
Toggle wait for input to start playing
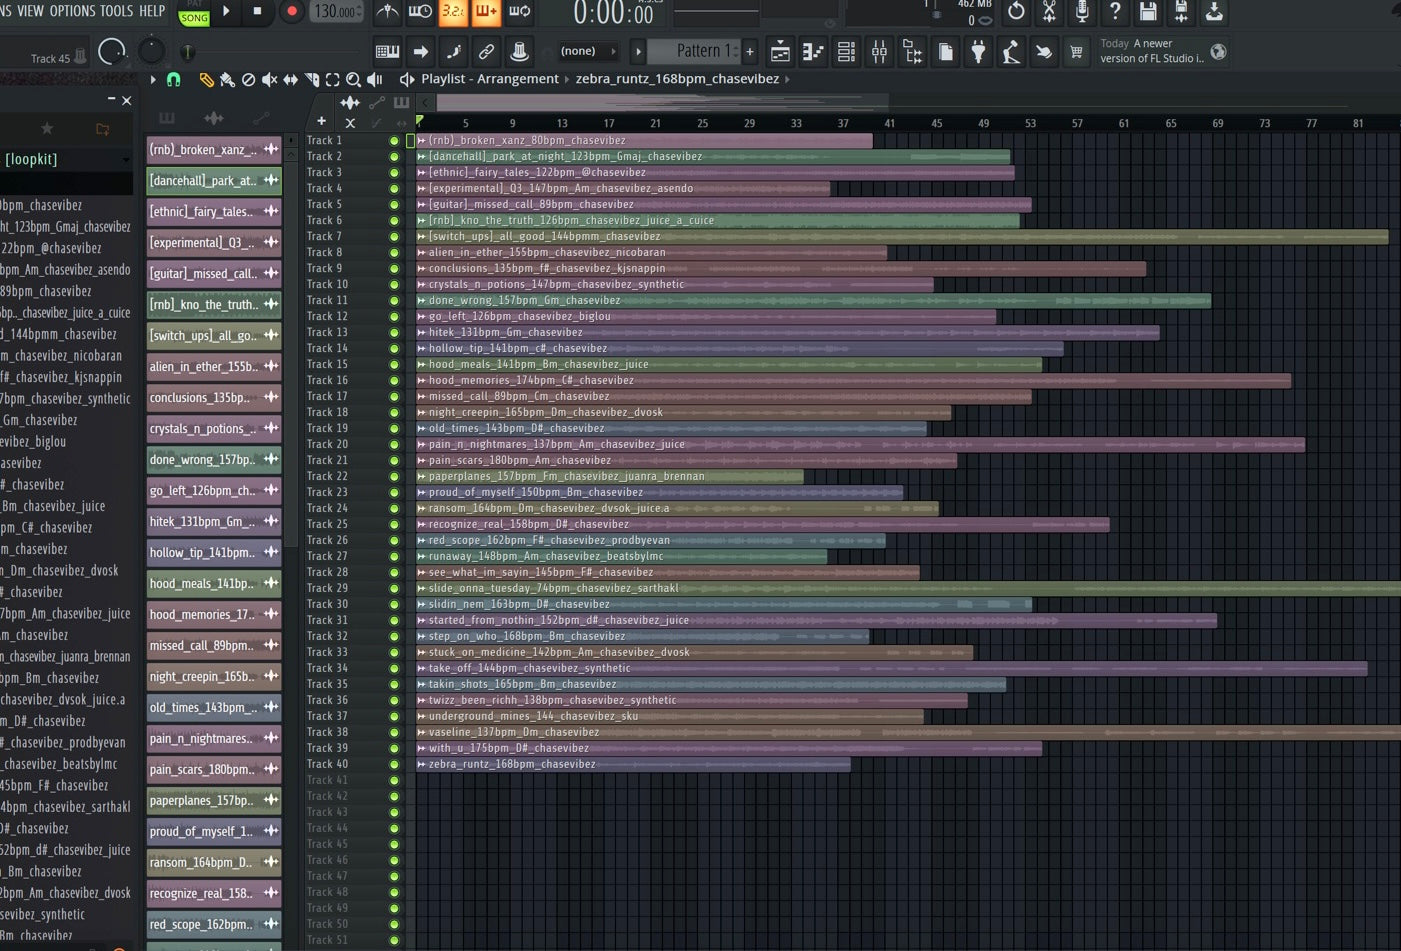[420, 11]
